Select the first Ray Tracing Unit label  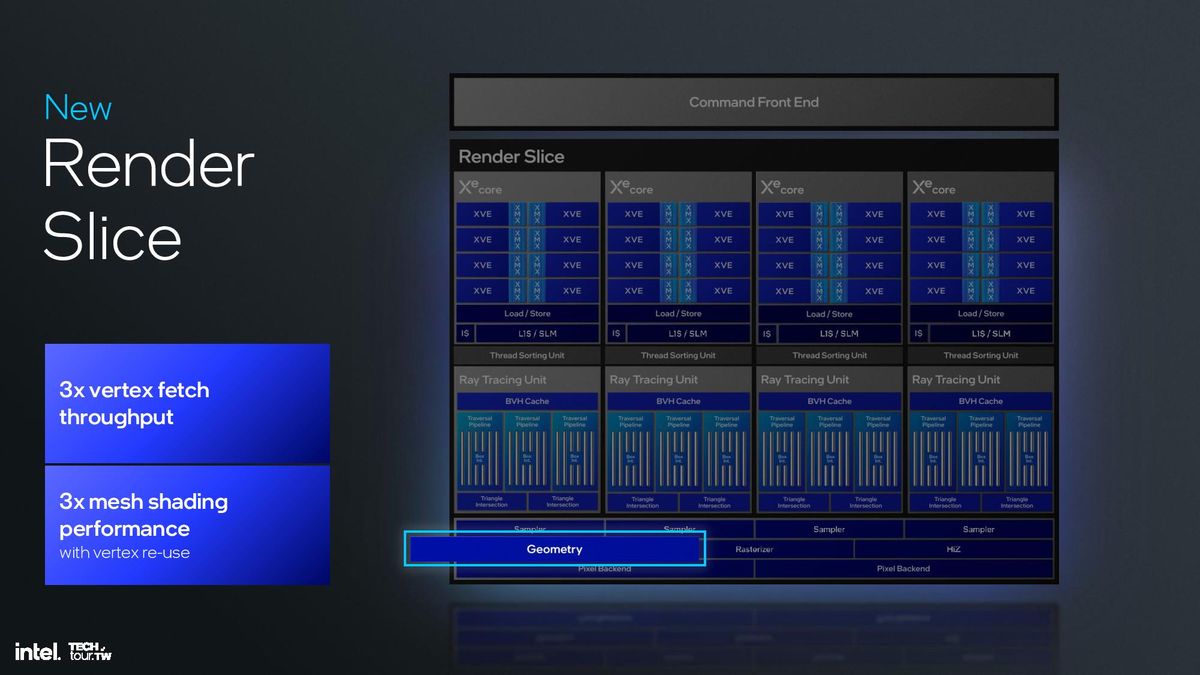[x=503, y=380]
